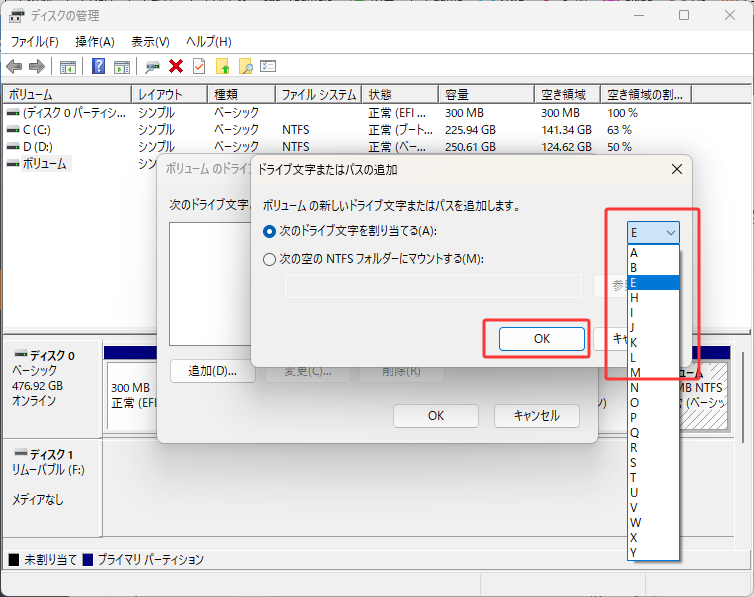Toggle the console tree pane icon

pos(67,66)
